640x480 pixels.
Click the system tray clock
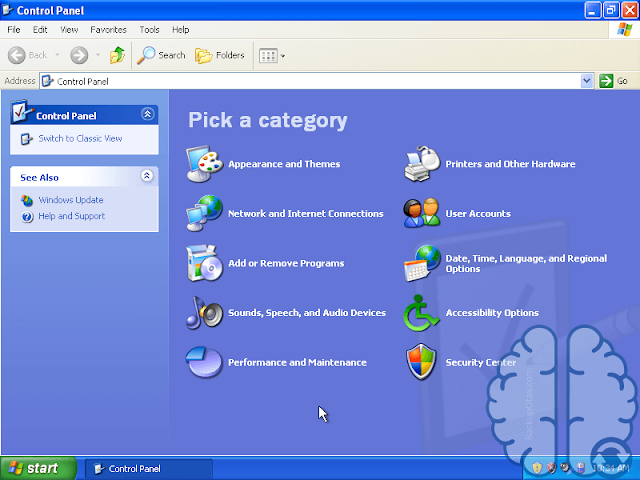point(611,468)
